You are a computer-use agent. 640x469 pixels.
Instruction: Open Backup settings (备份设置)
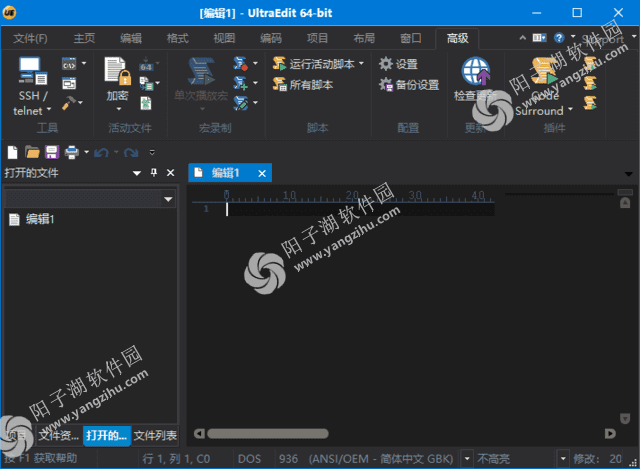point(409,84)
